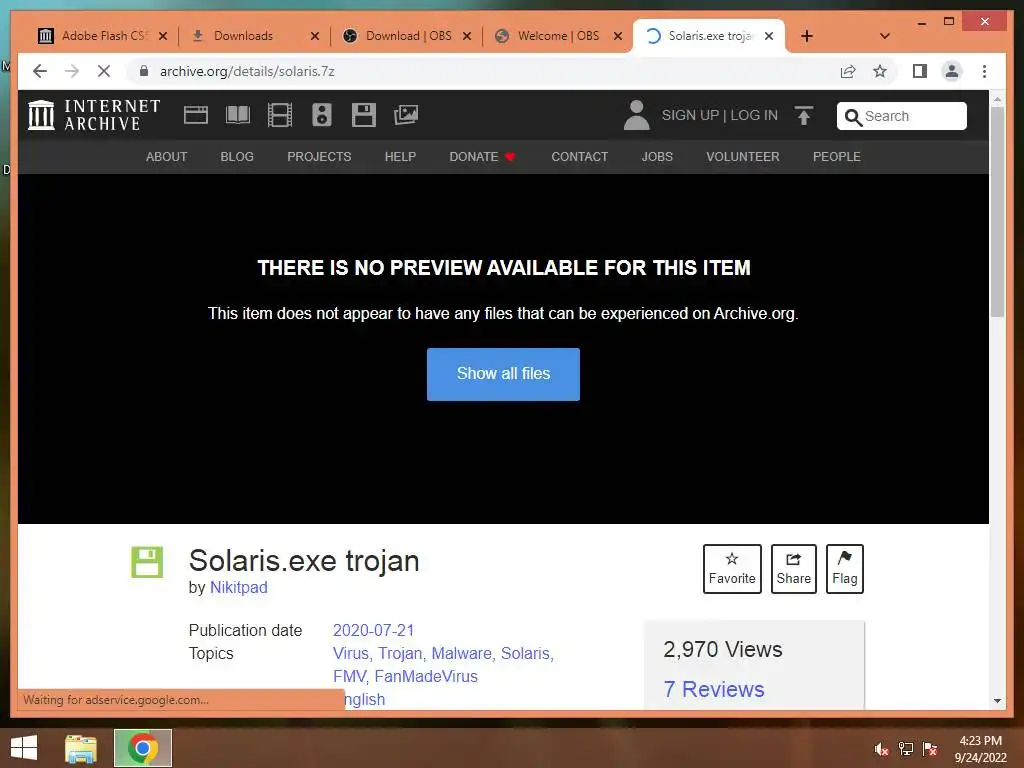1024x768 pixels.
Task: Close the Downloads tab
Action: [x=315, y=36]
